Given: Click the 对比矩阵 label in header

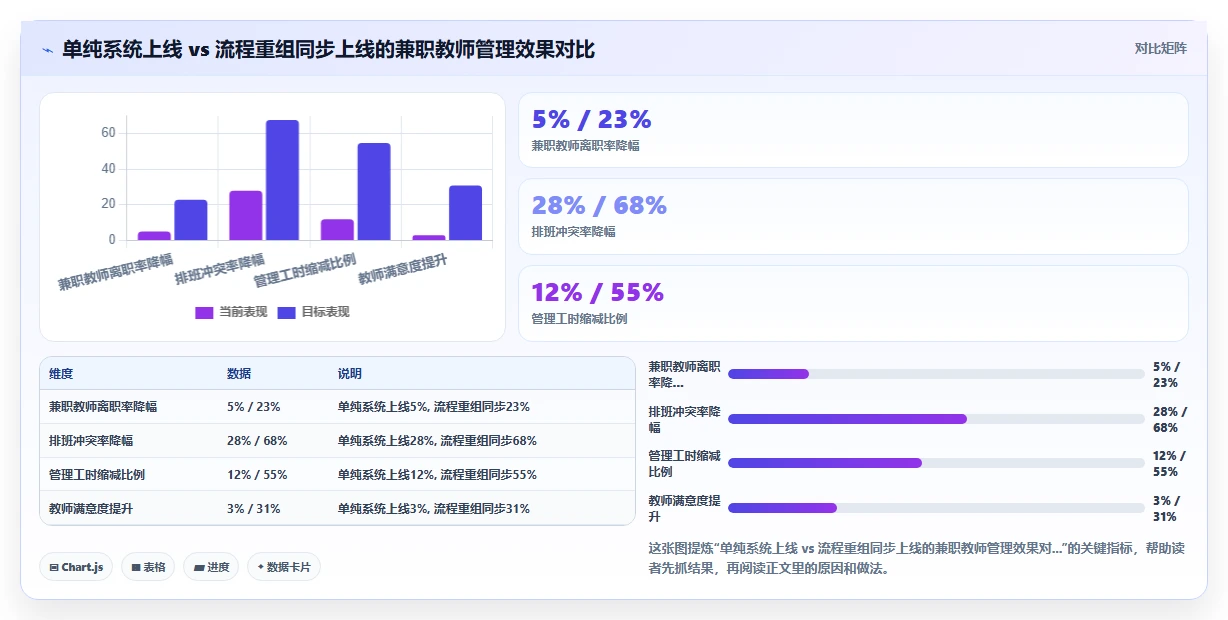Looking at the screenshot, I should pyautogui.click(x=1161, y=48).
